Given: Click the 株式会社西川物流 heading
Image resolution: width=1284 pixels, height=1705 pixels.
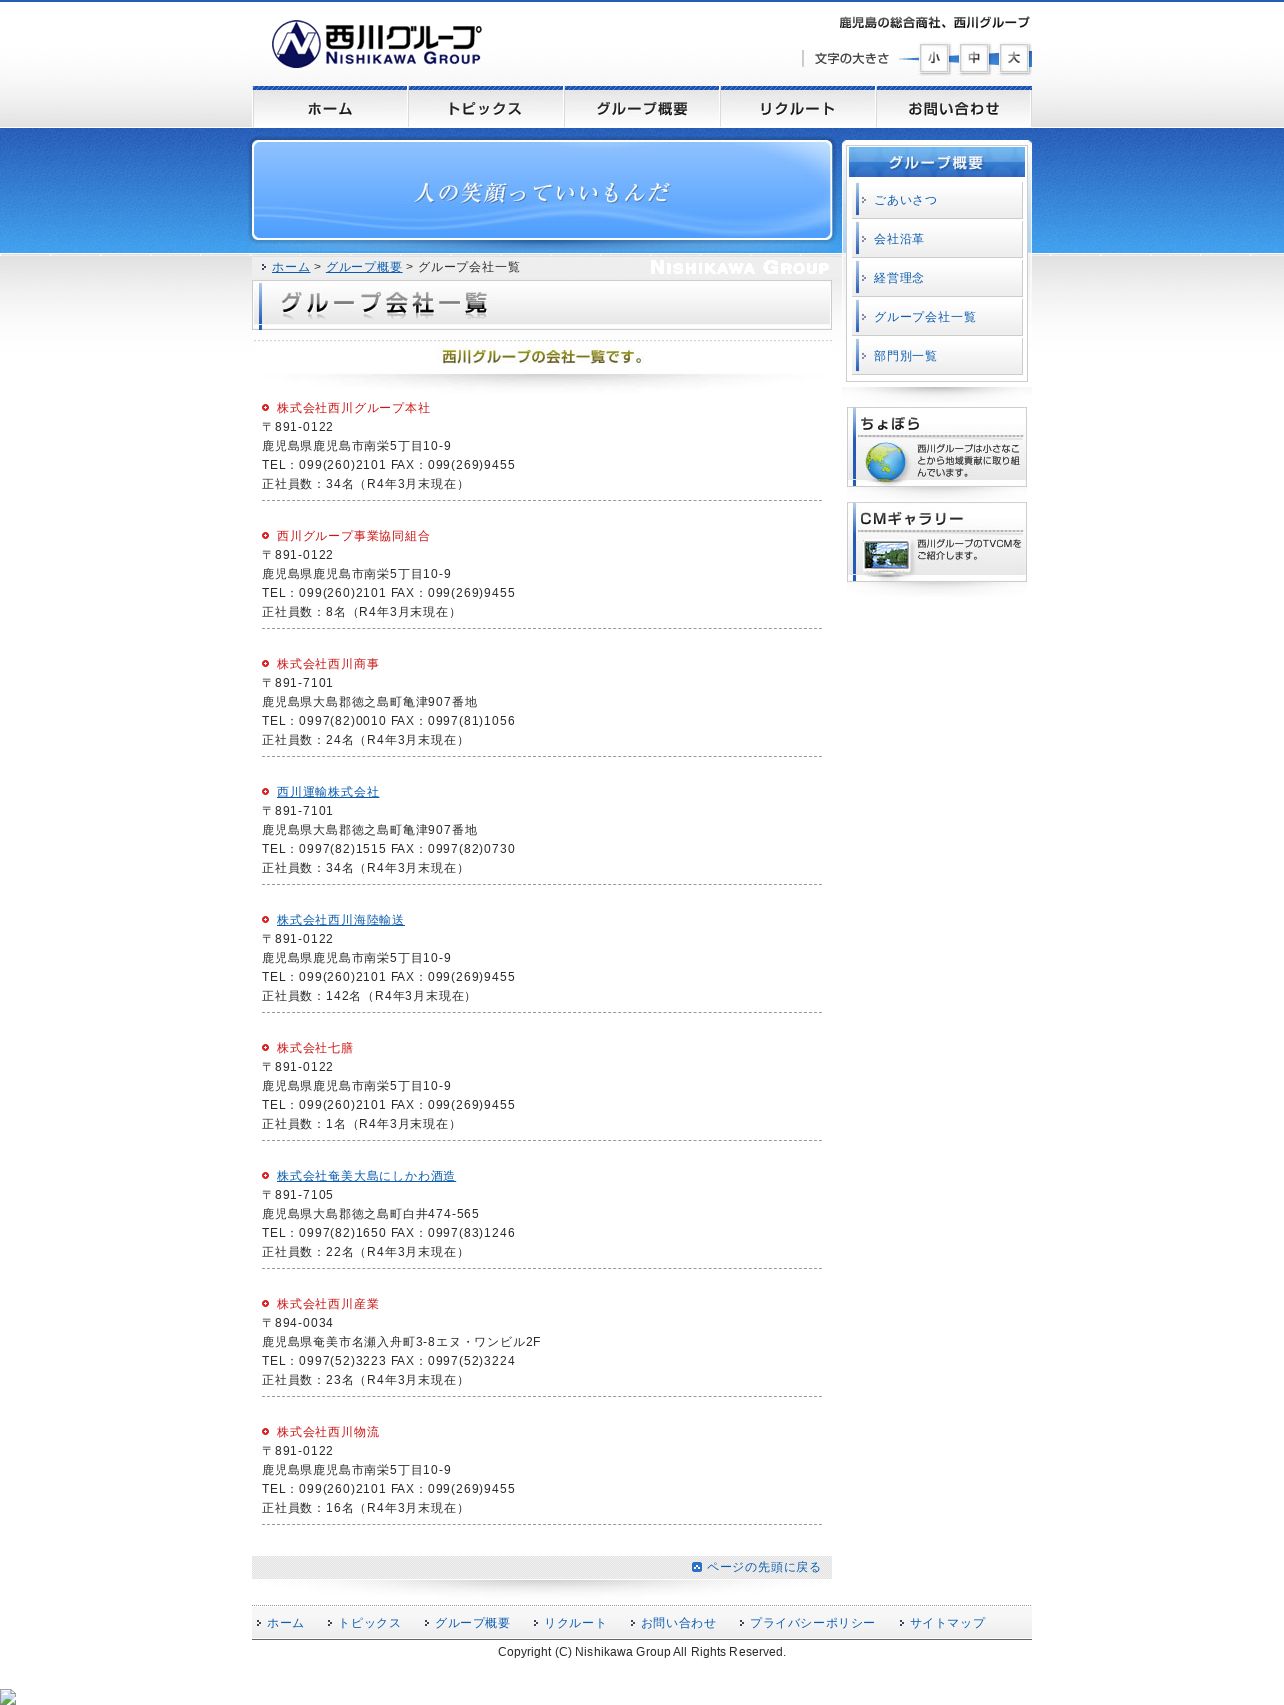Looking at the screenshot, I should pos(328,1432).
